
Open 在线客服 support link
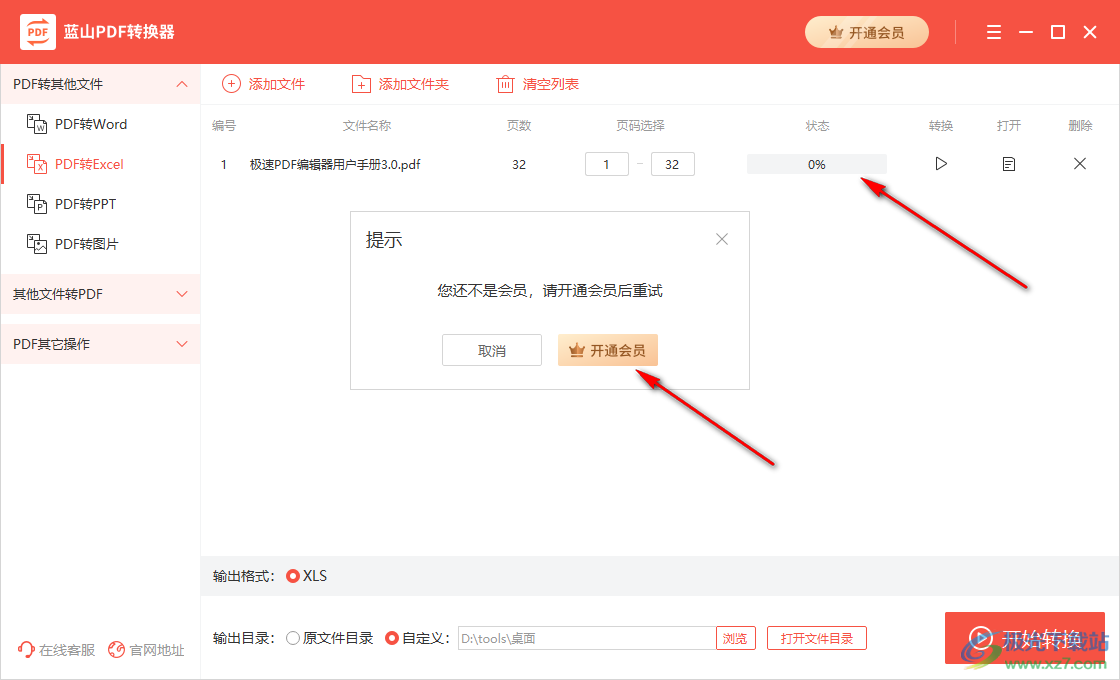point(56,650)
